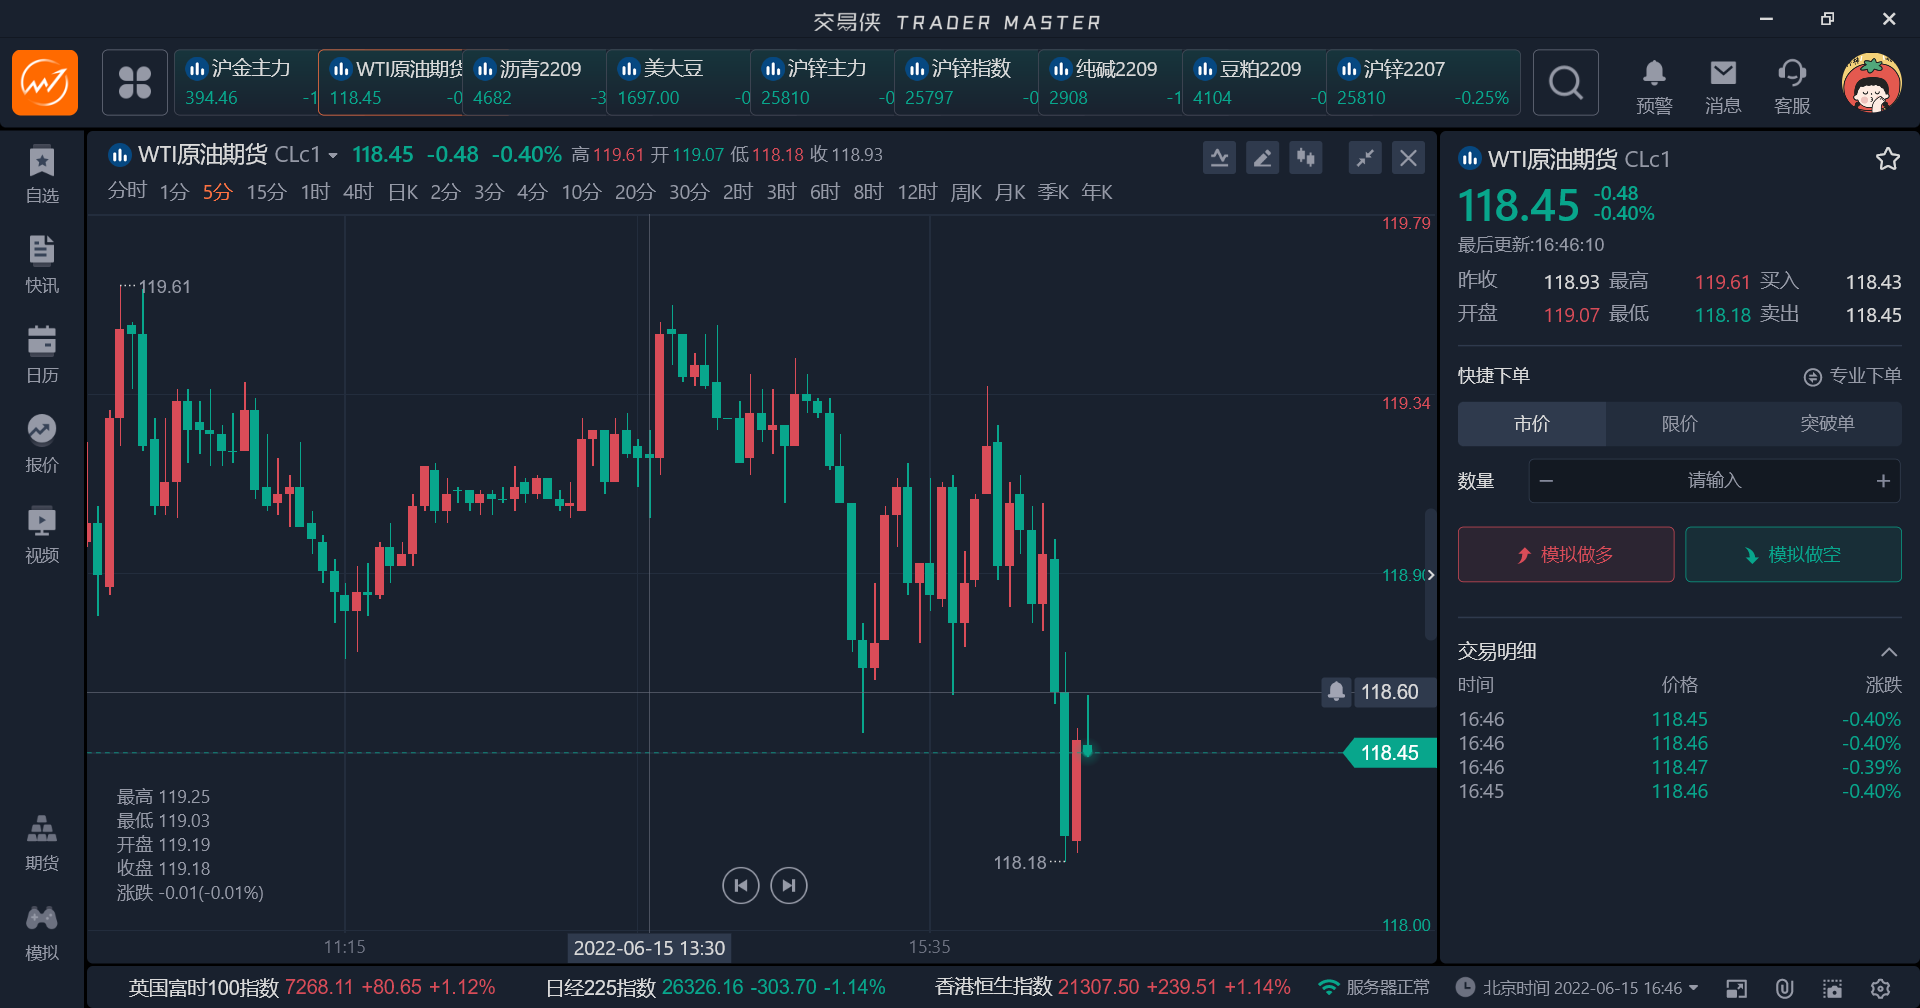The image size is (1920, 1008).
Task: Open the search magnifier icon
Action: pyautogui.click(x=1566, y=83)
